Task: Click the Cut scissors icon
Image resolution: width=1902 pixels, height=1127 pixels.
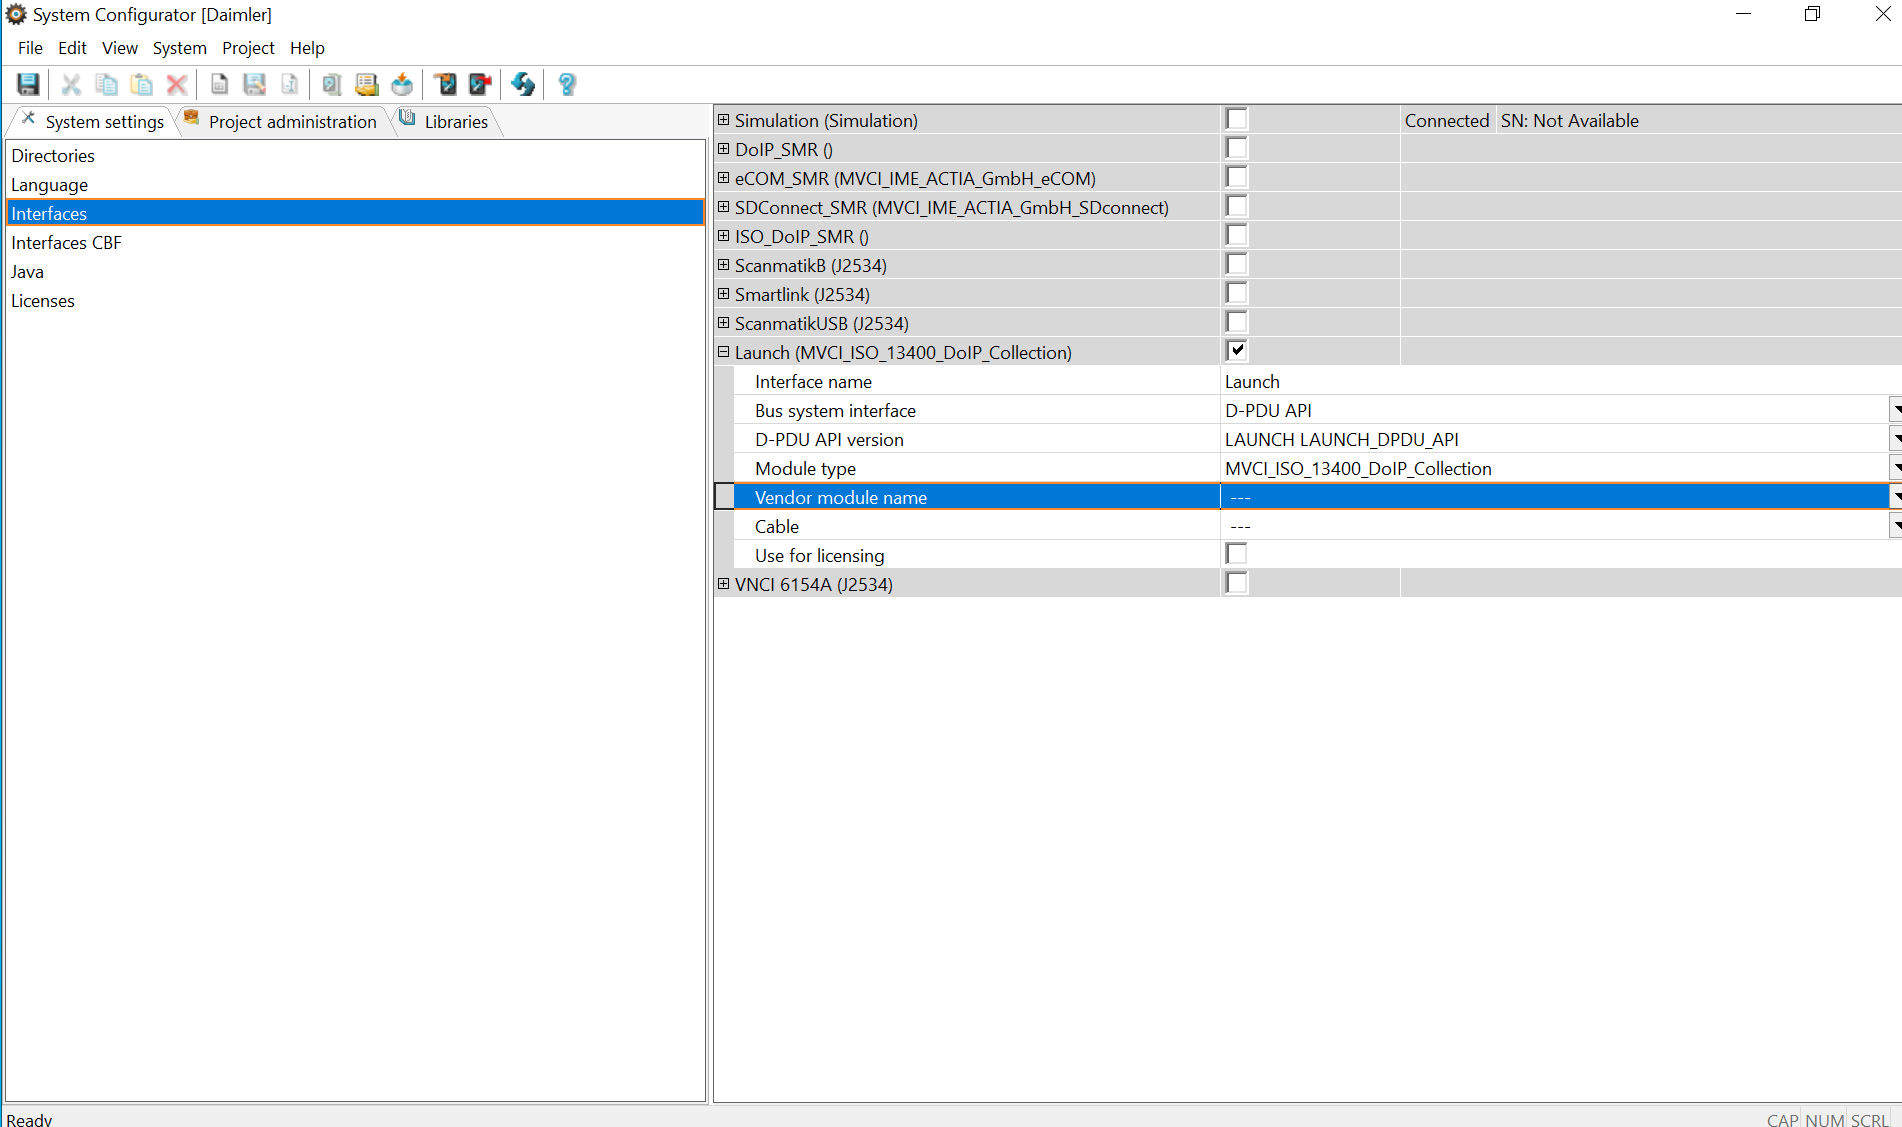Action: 71,84
